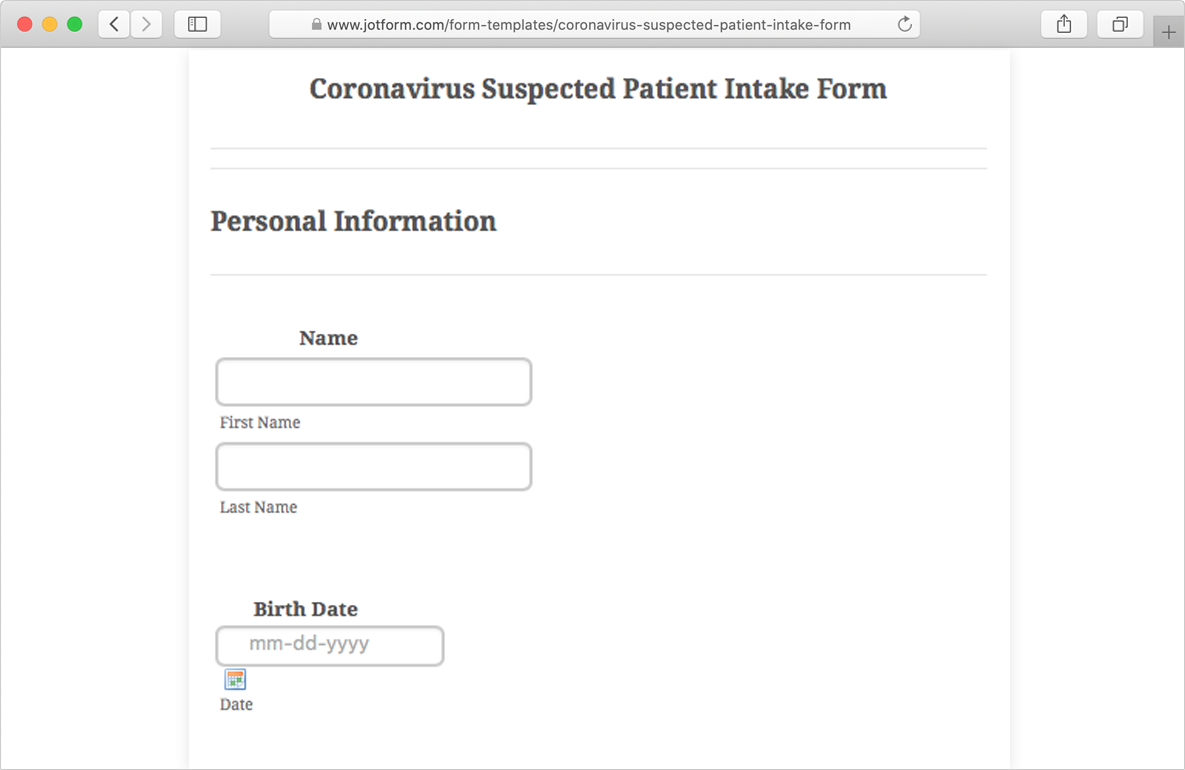This screenshot has height=770, width=1185.
Task: Open the Share menu
Action: [x=1064, y=24]
